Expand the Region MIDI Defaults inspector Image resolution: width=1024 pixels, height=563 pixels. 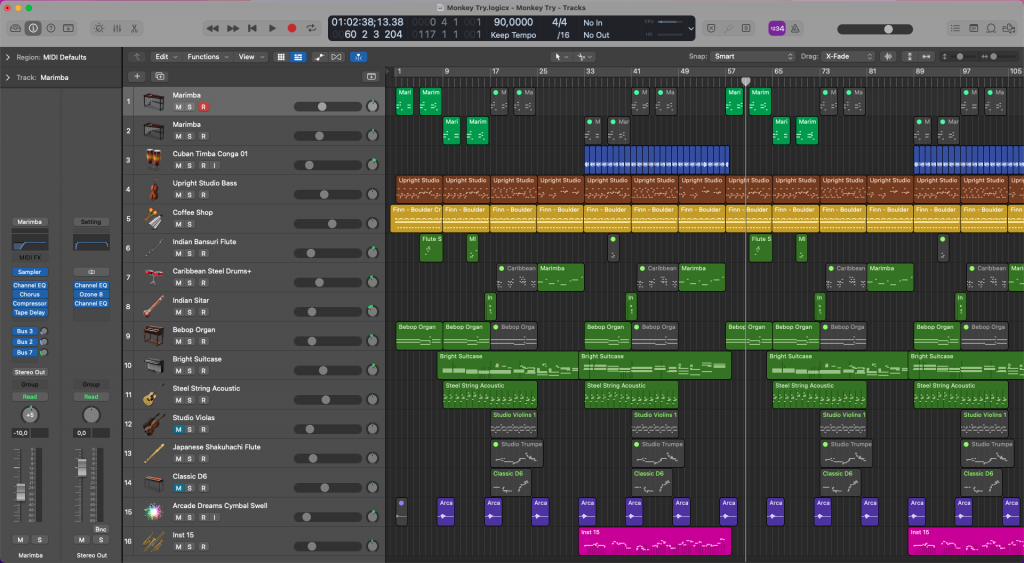[8, 57]
